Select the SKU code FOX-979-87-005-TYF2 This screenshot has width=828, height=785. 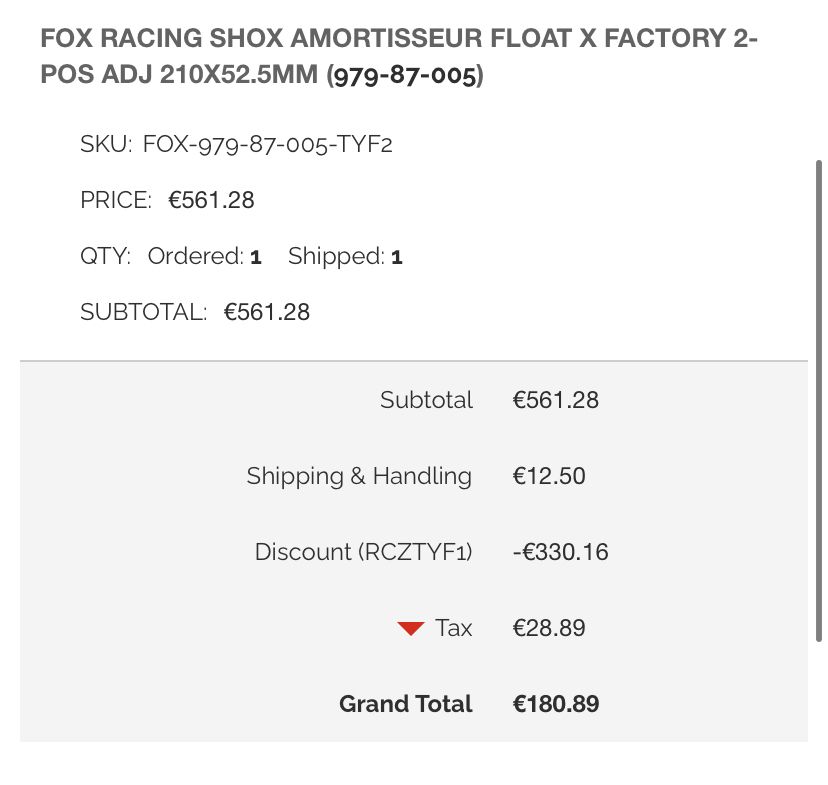267,144
